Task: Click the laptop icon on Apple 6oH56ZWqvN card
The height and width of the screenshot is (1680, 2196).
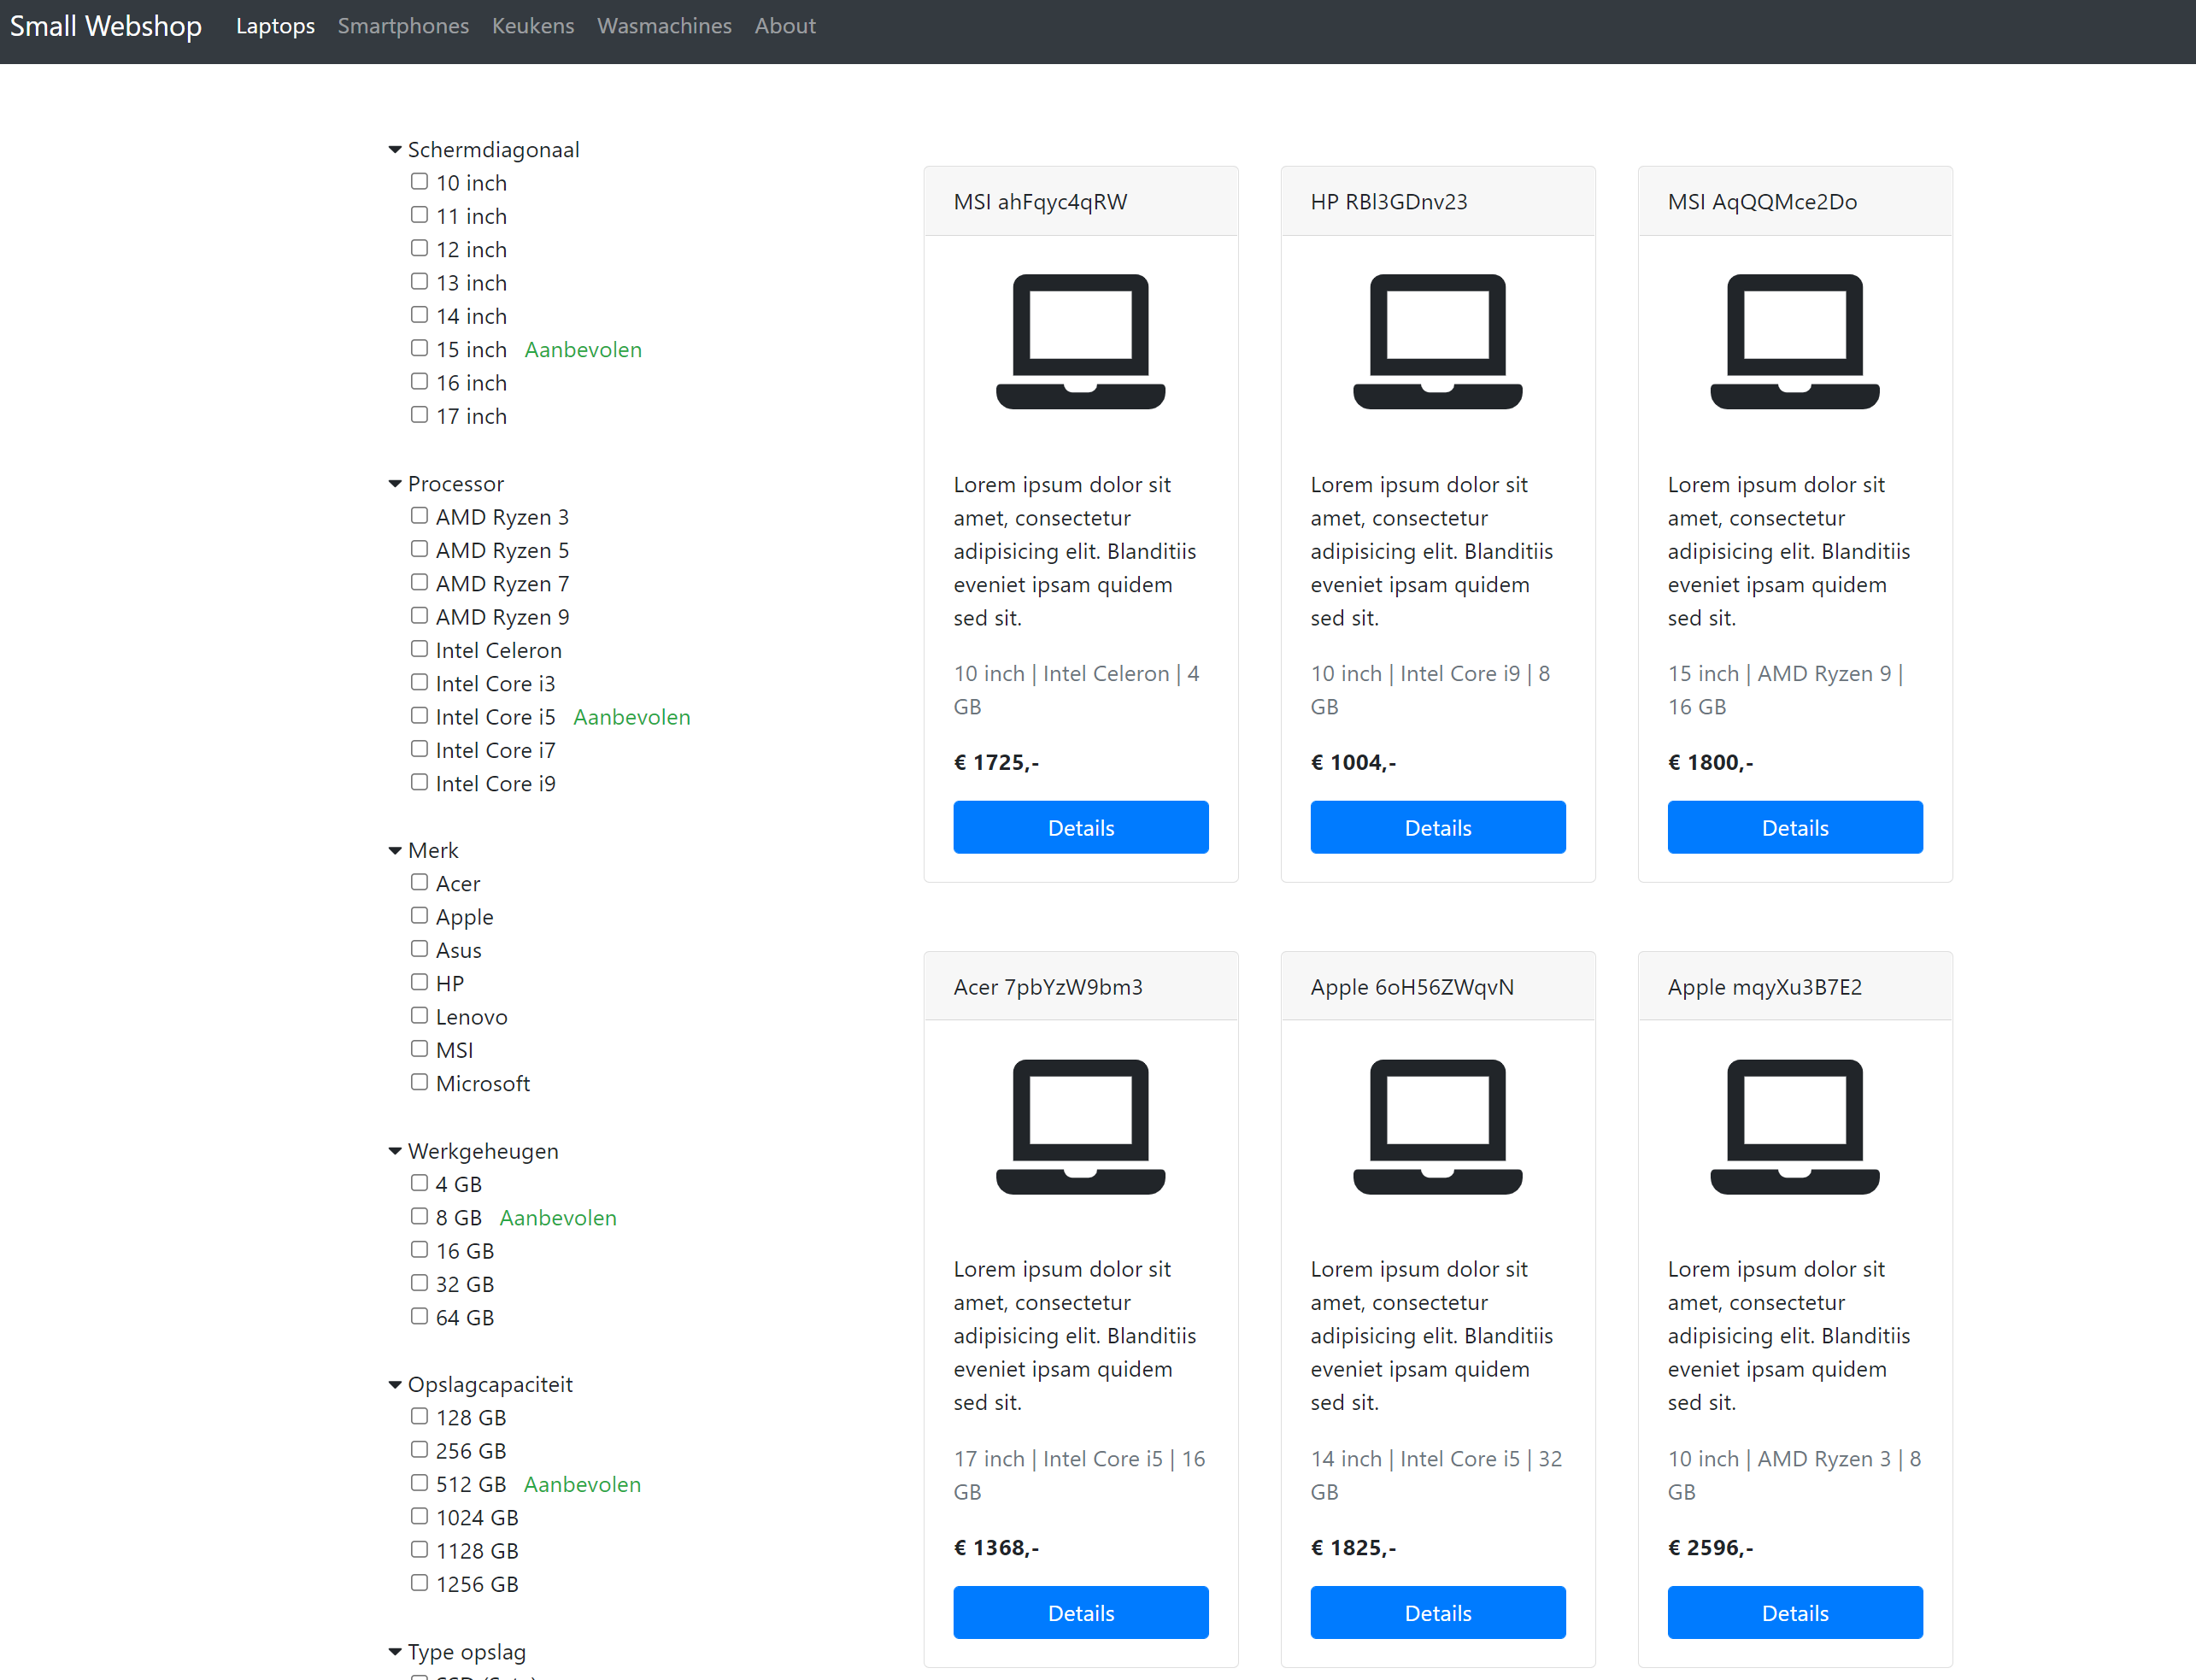Action: pyautogui.click(x=1437, y=1126)
